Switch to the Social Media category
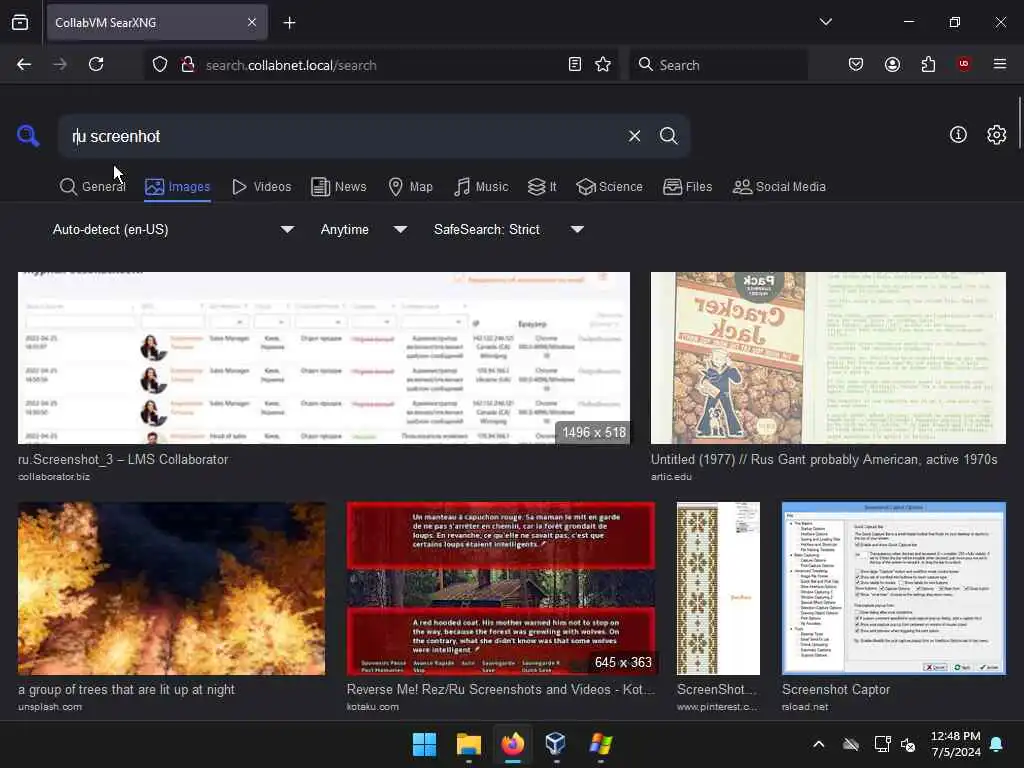This screenshot has height=768, width=1024. (779, 187)
